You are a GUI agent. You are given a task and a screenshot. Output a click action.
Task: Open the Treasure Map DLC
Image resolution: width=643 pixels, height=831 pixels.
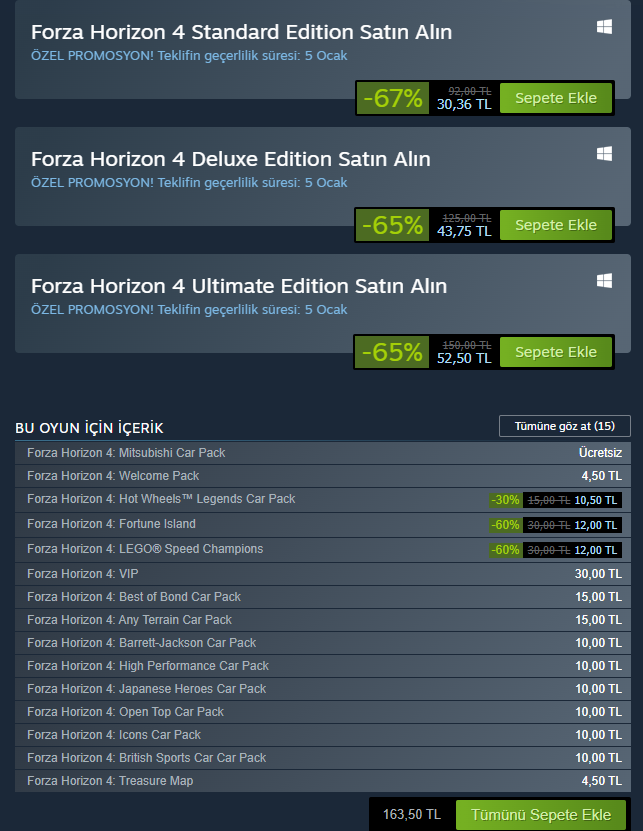point(110,781)
